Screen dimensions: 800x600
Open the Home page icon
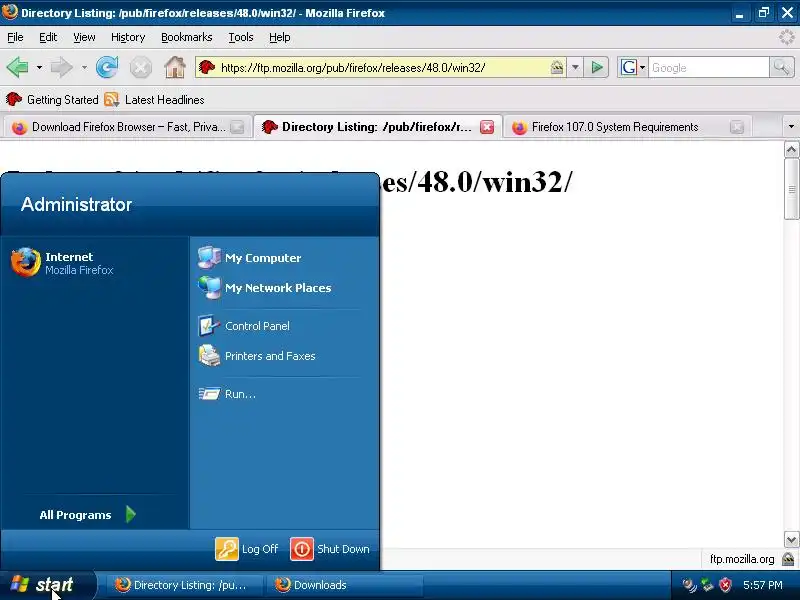[x=174, y=67]
